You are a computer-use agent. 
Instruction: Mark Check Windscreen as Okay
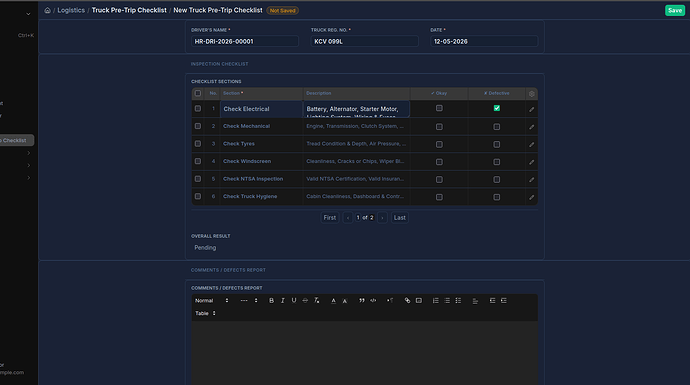[x=439, y=162]
